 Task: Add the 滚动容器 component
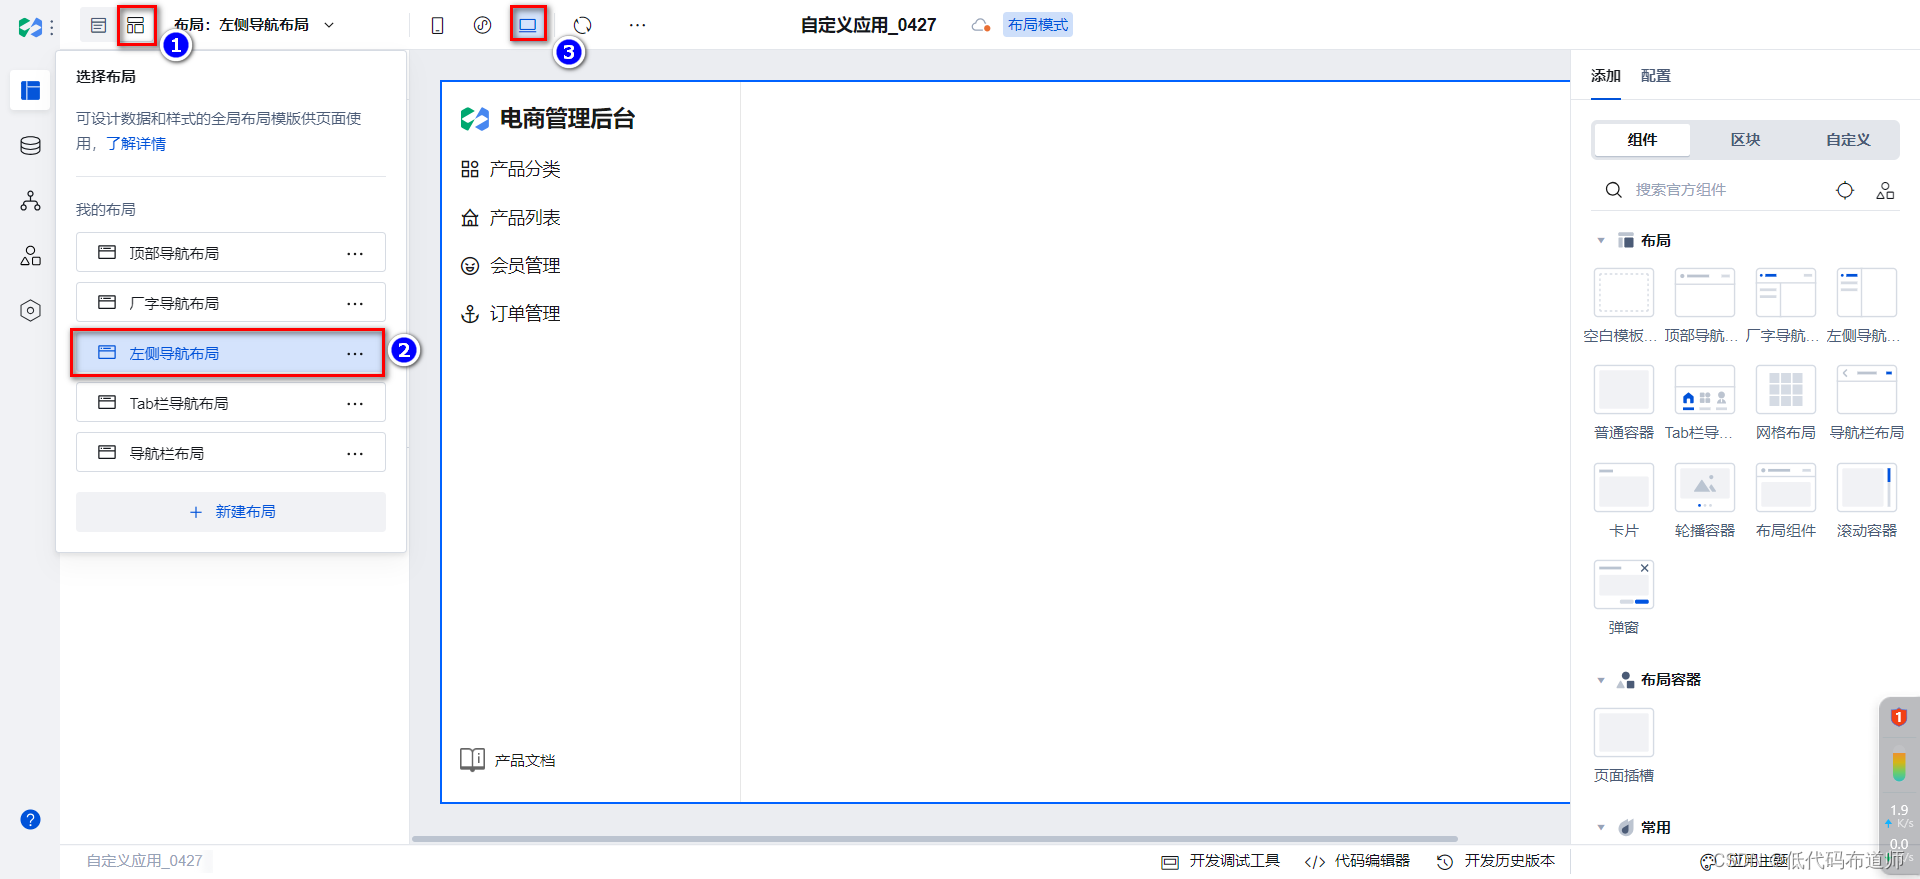(x=1867, y=488)
